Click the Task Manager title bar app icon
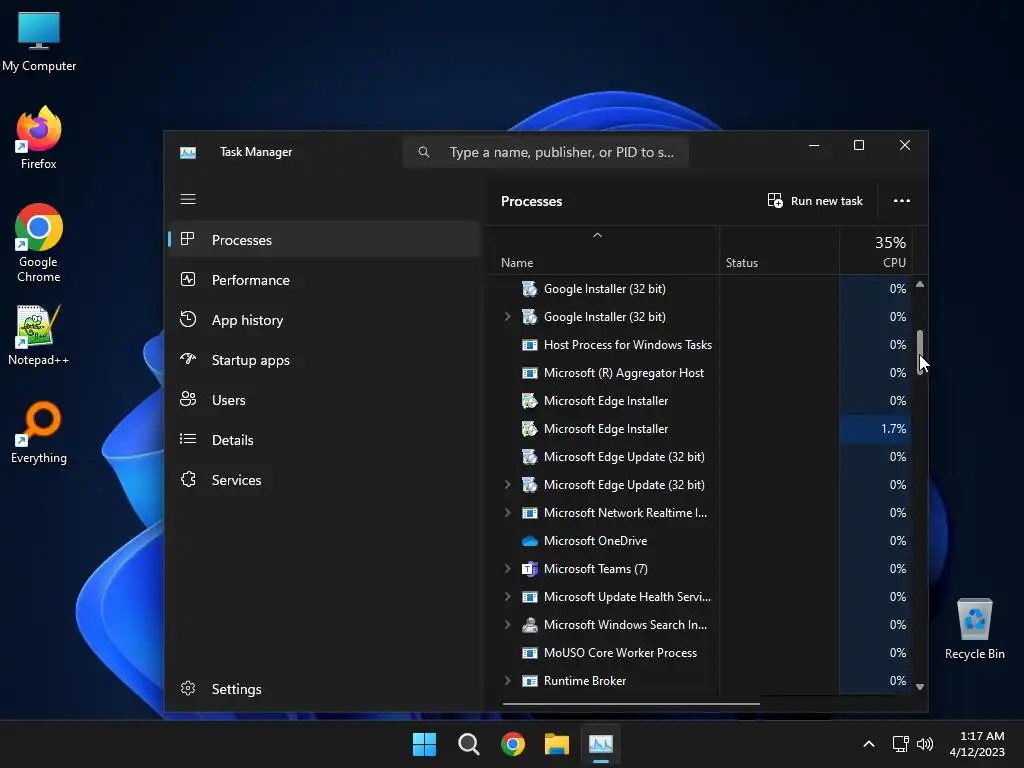 coord(188,152)
